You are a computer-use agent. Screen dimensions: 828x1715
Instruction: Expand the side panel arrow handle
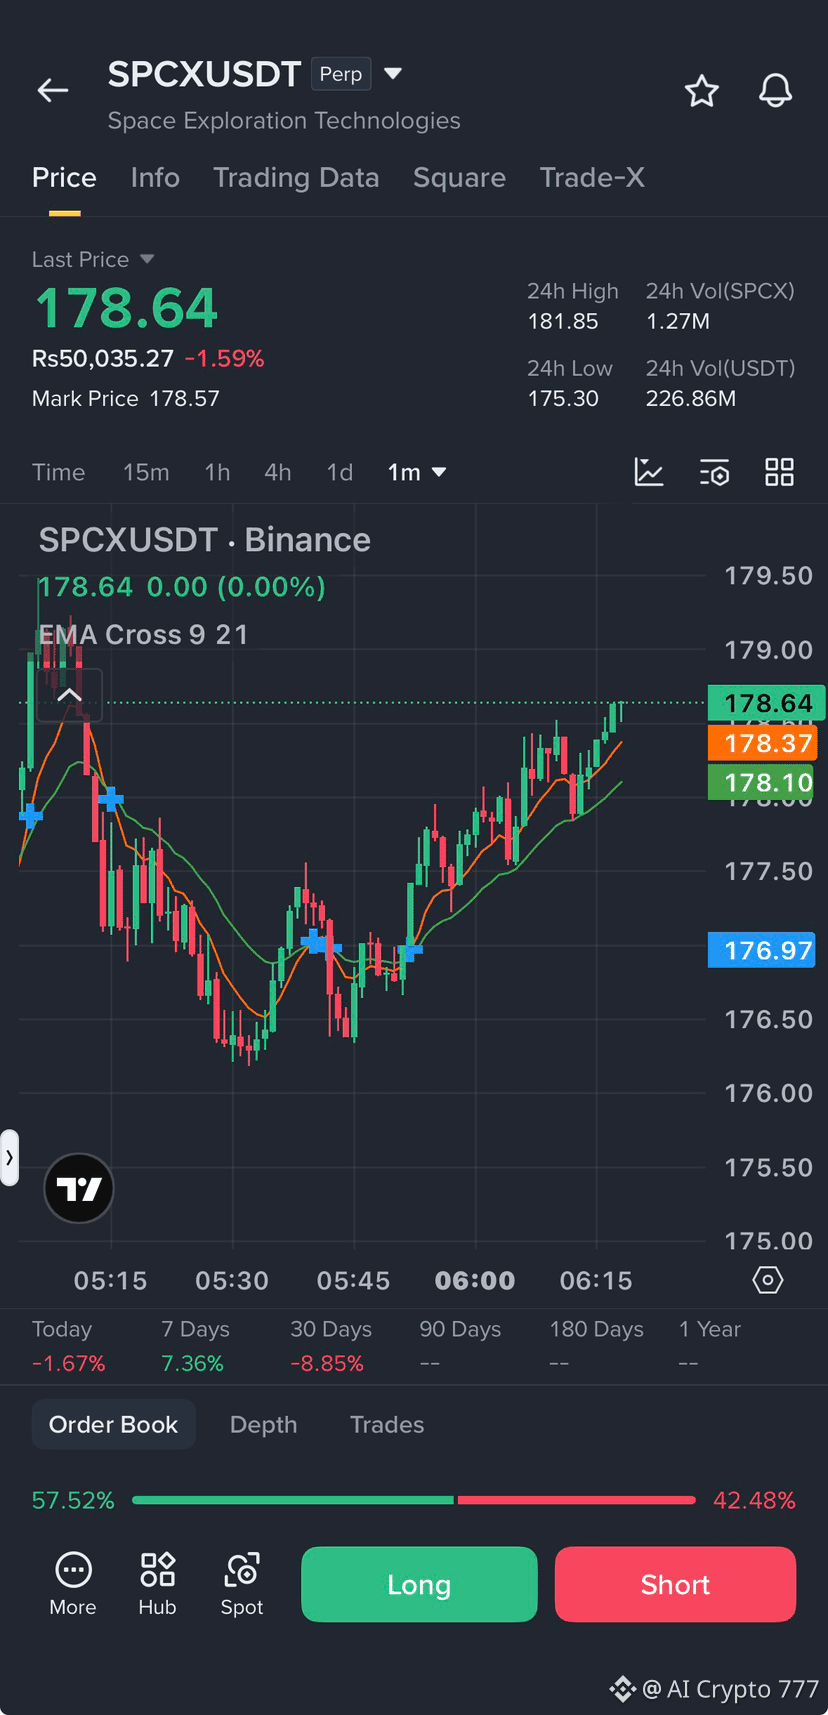tap(9, 1158)
